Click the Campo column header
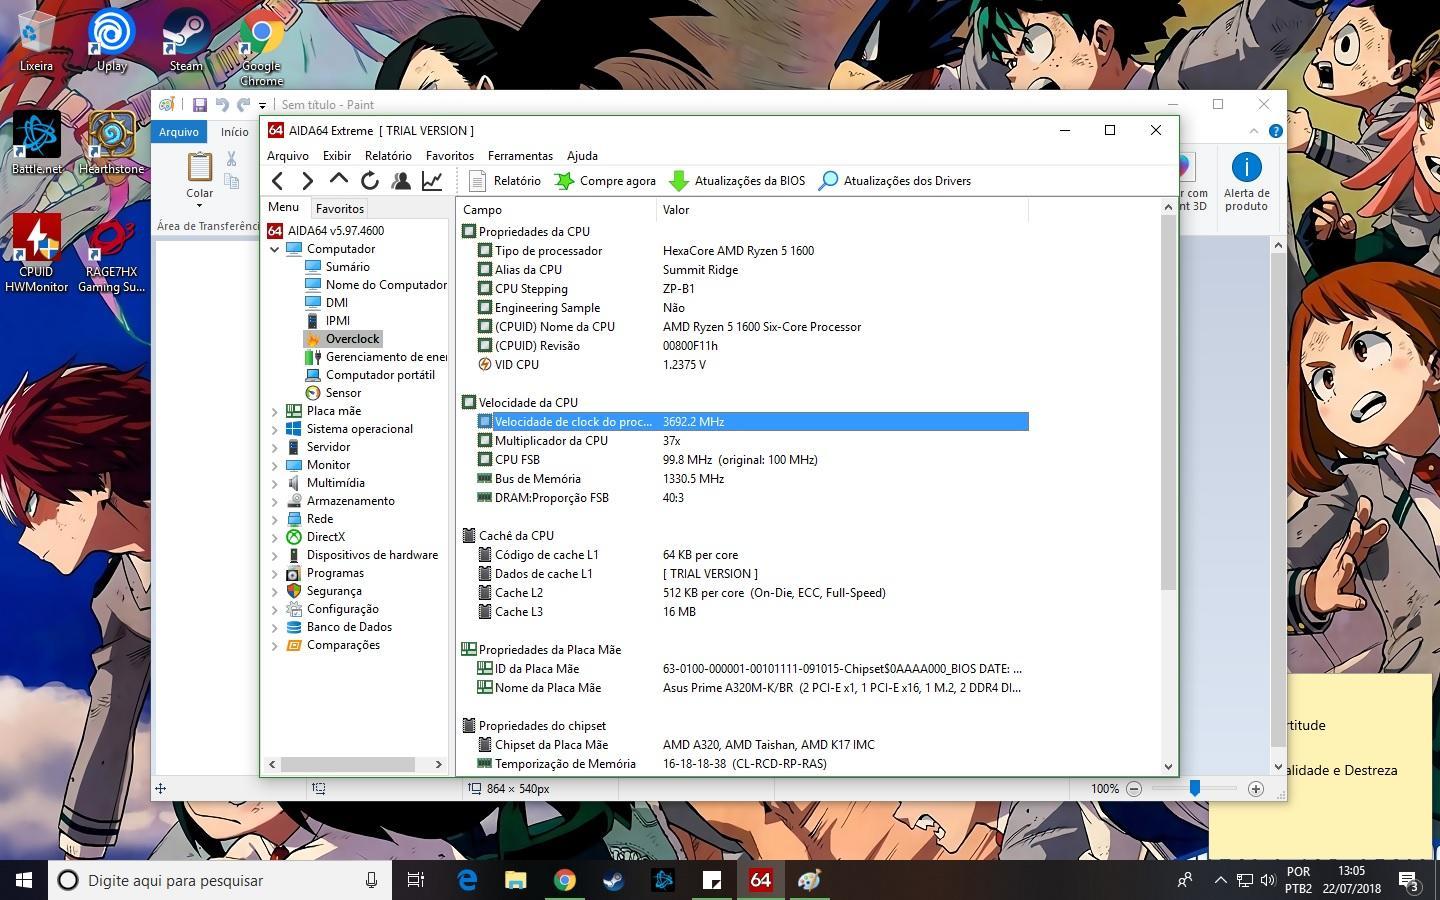This screenshot has width=1440, height=900. click(x=557, y=210)
